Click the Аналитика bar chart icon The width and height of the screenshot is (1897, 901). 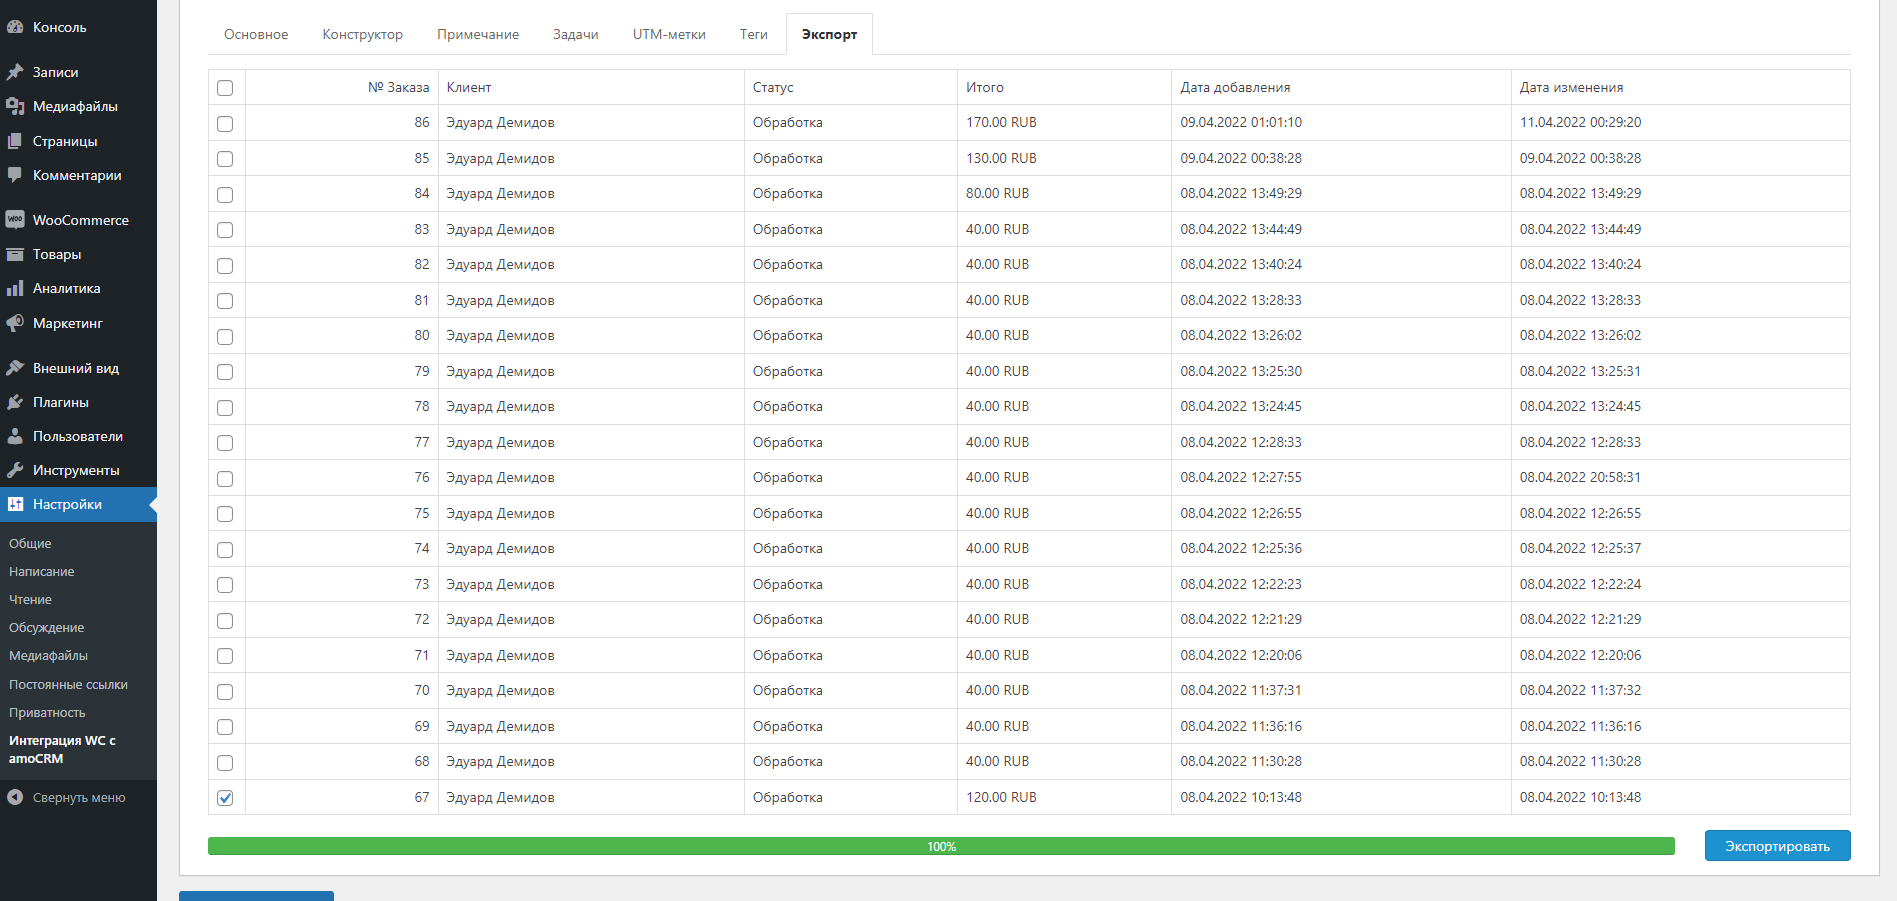[x=15, y=288]
